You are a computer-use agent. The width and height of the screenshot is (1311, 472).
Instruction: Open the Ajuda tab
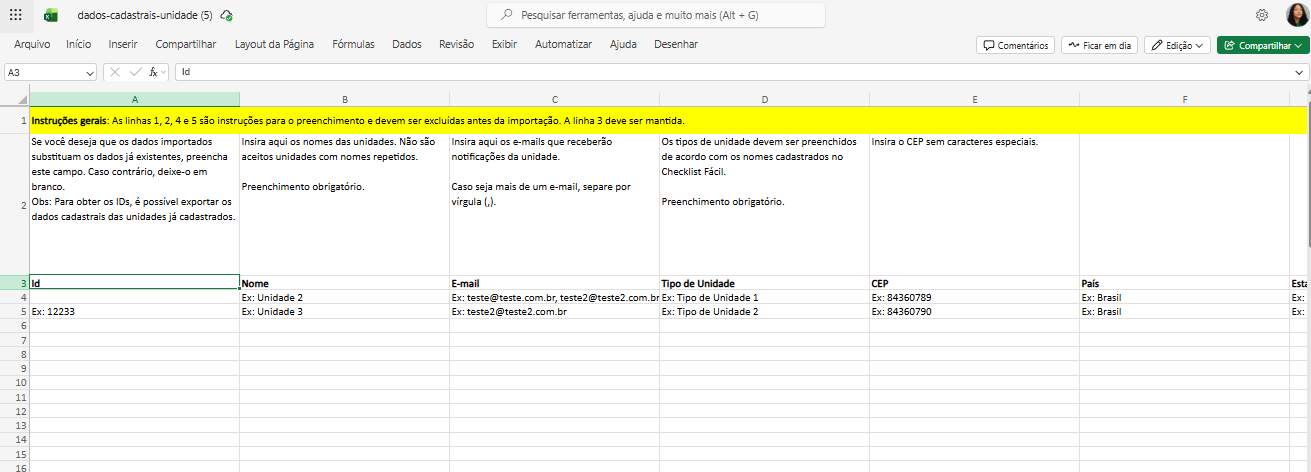pyautogui.click(x=623, y=44)
